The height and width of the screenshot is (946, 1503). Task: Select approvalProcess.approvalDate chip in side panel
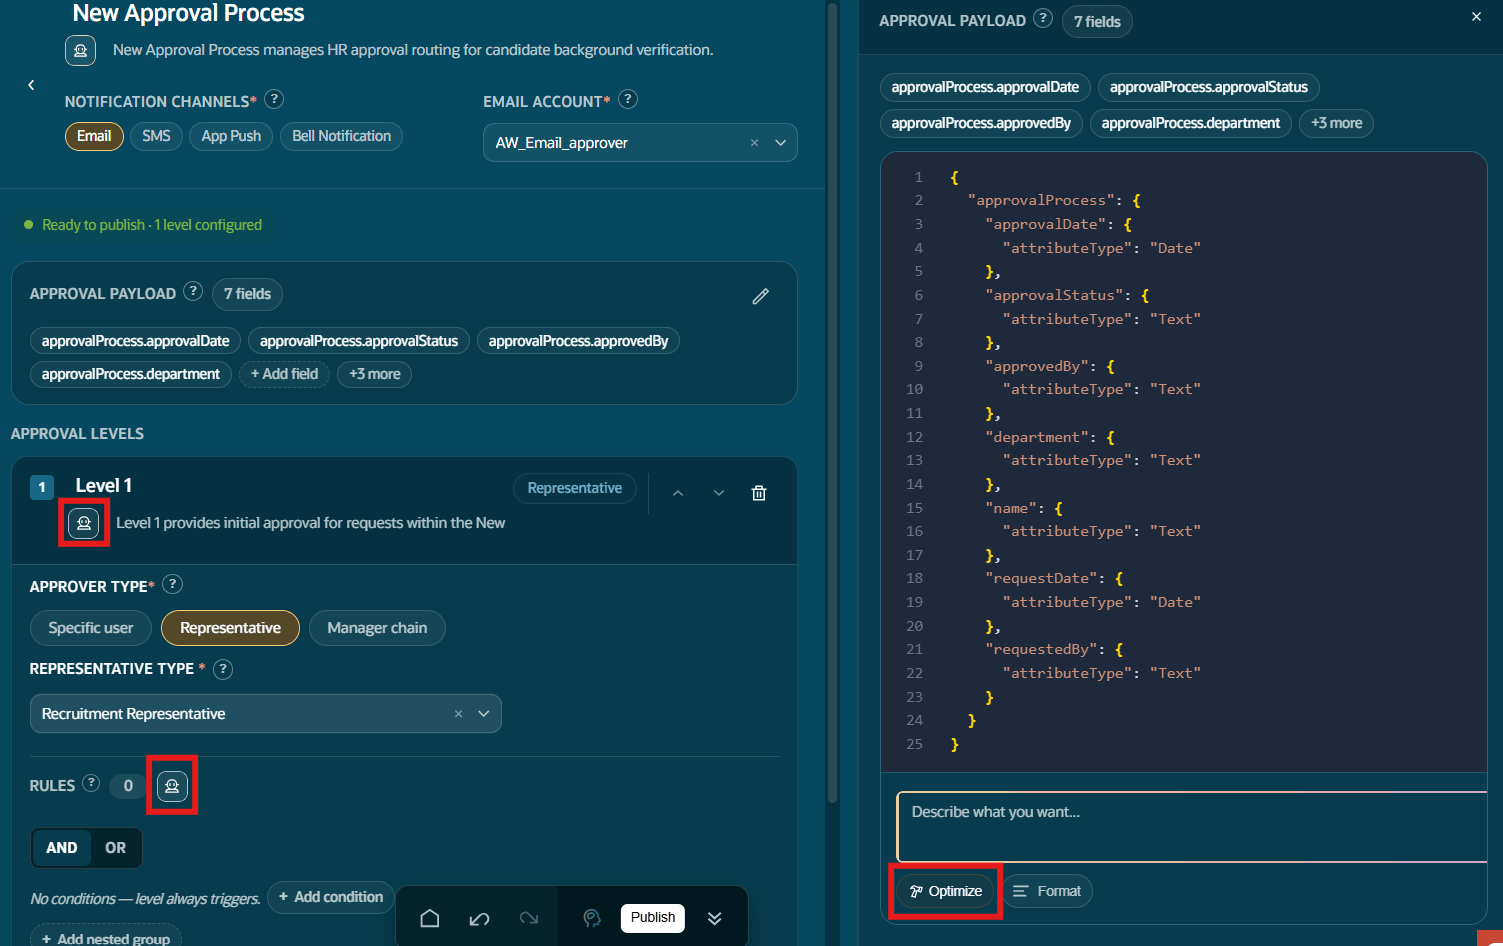point(985,87)
